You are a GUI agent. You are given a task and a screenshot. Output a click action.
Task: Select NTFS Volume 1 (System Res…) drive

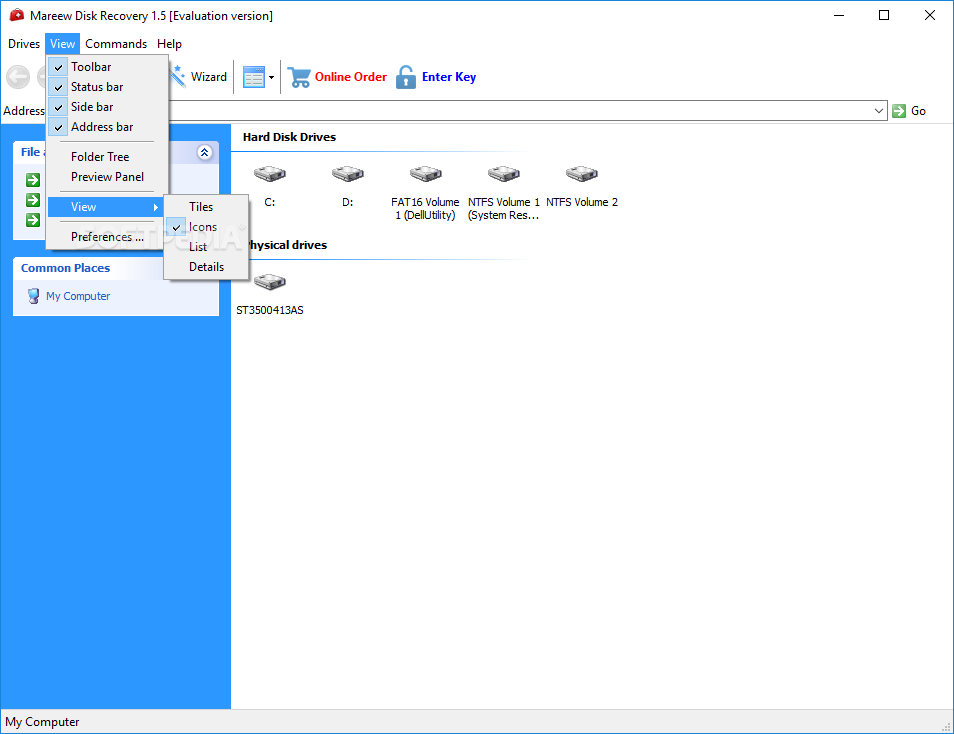coord(503,174)
